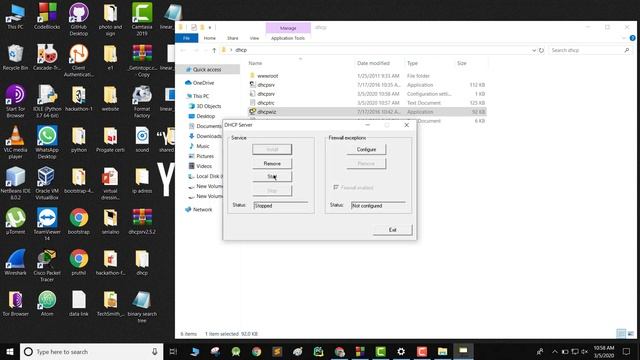Switch to the Share ribbon tab
The height and width of the screenshot is (360, 640).
pos(233,38)
